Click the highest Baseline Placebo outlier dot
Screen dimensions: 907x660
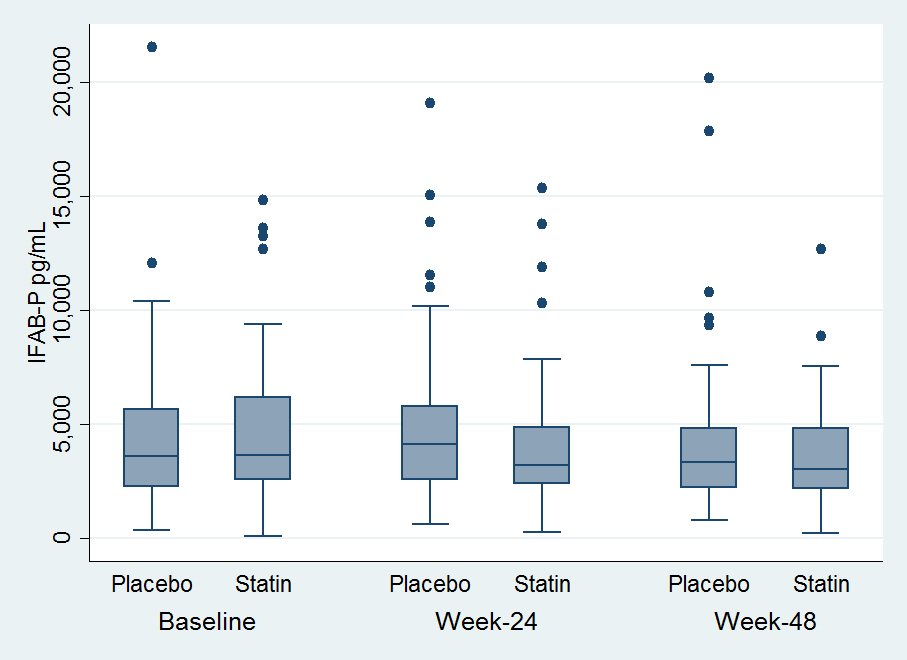pos(152,47)
